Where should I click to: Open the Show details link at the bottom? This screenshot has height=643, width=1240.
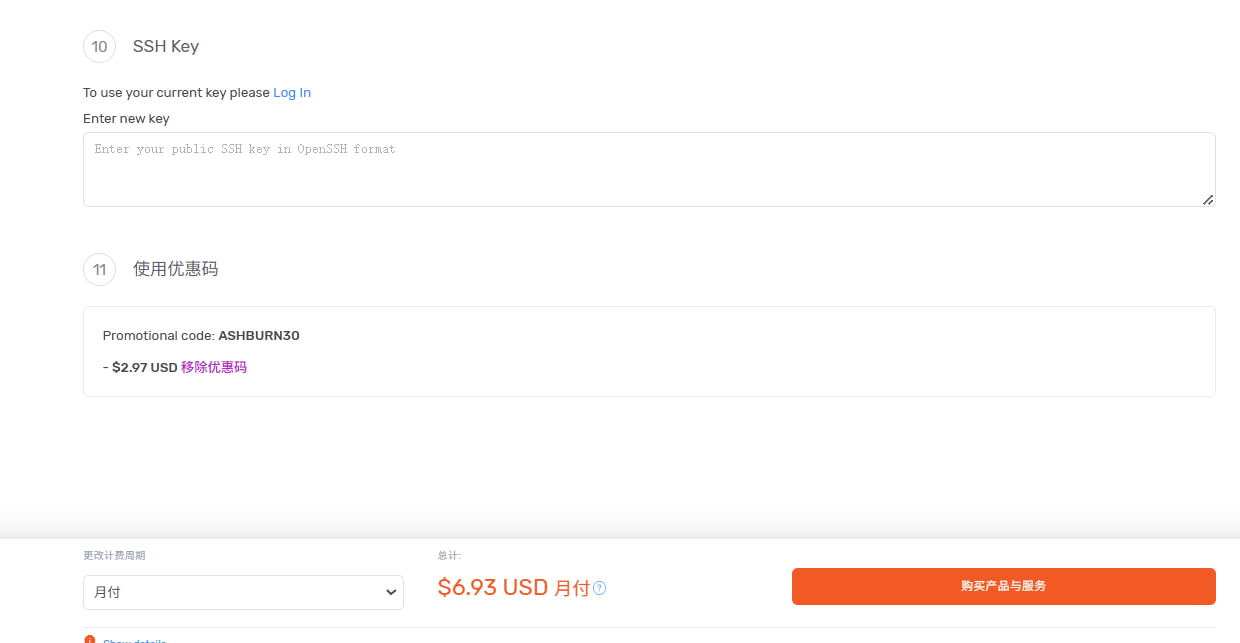133,641
